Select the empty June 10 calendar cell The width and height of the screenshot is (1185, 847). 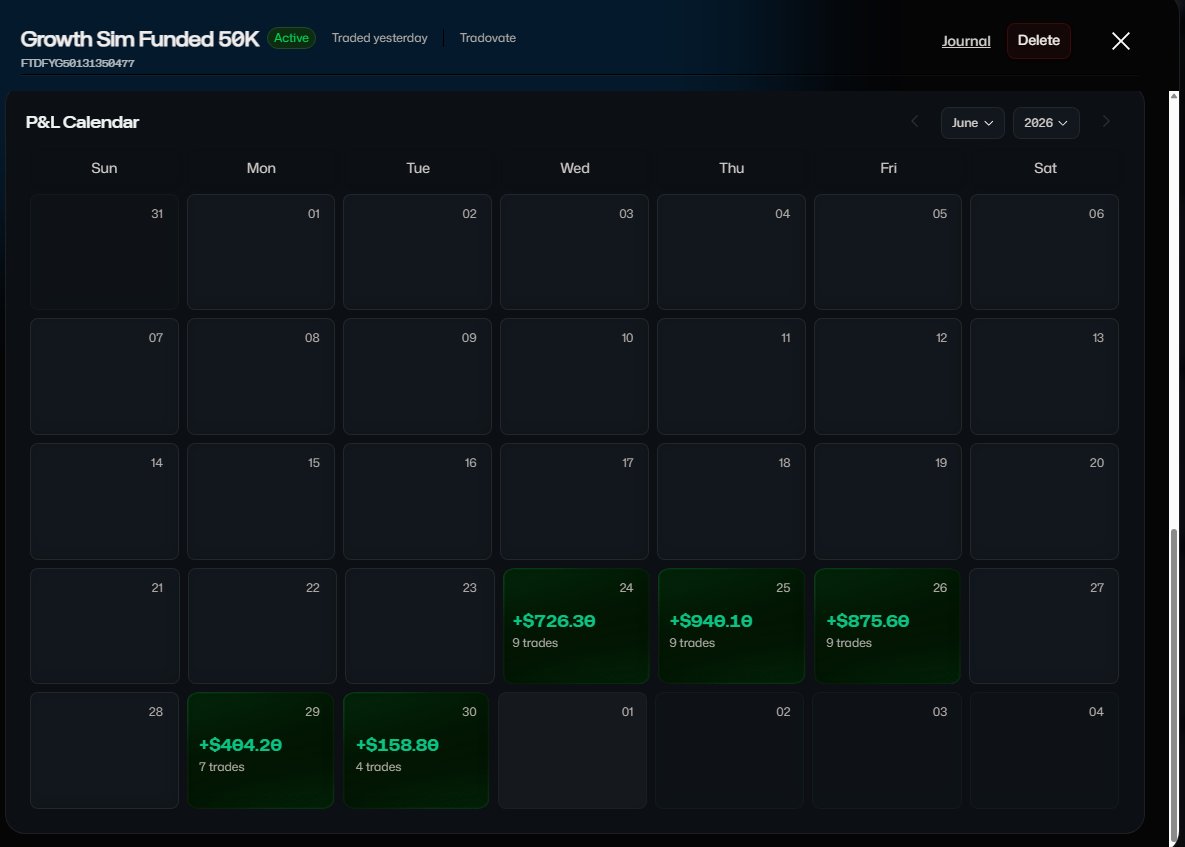[574, 376]
